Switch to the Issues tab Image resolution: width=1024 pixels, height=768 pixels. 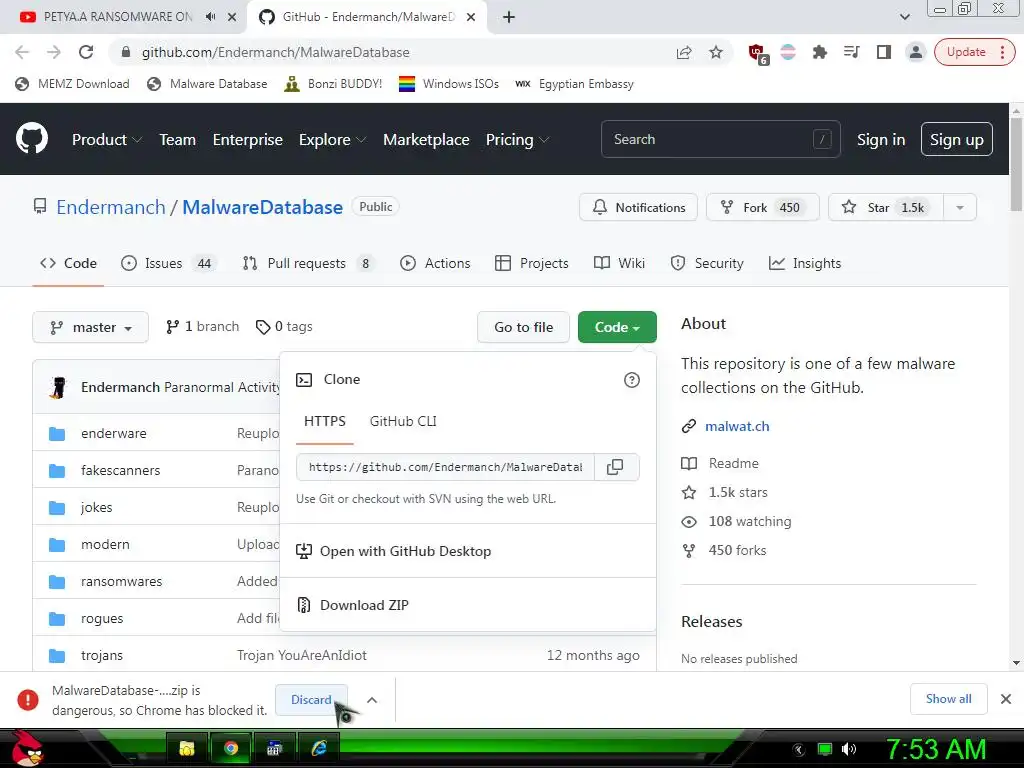click(x=167, y=263)
